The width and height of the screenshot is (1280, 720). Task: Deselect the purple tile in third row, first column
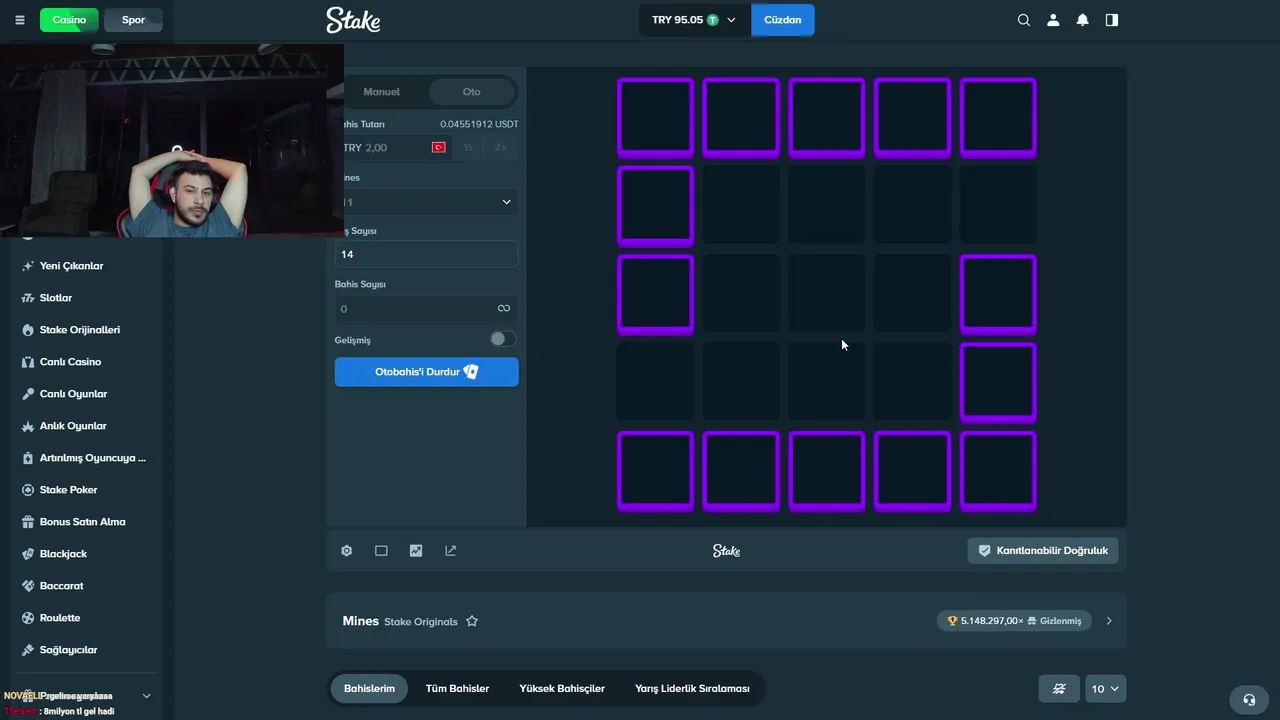click(x=655, y=294)
